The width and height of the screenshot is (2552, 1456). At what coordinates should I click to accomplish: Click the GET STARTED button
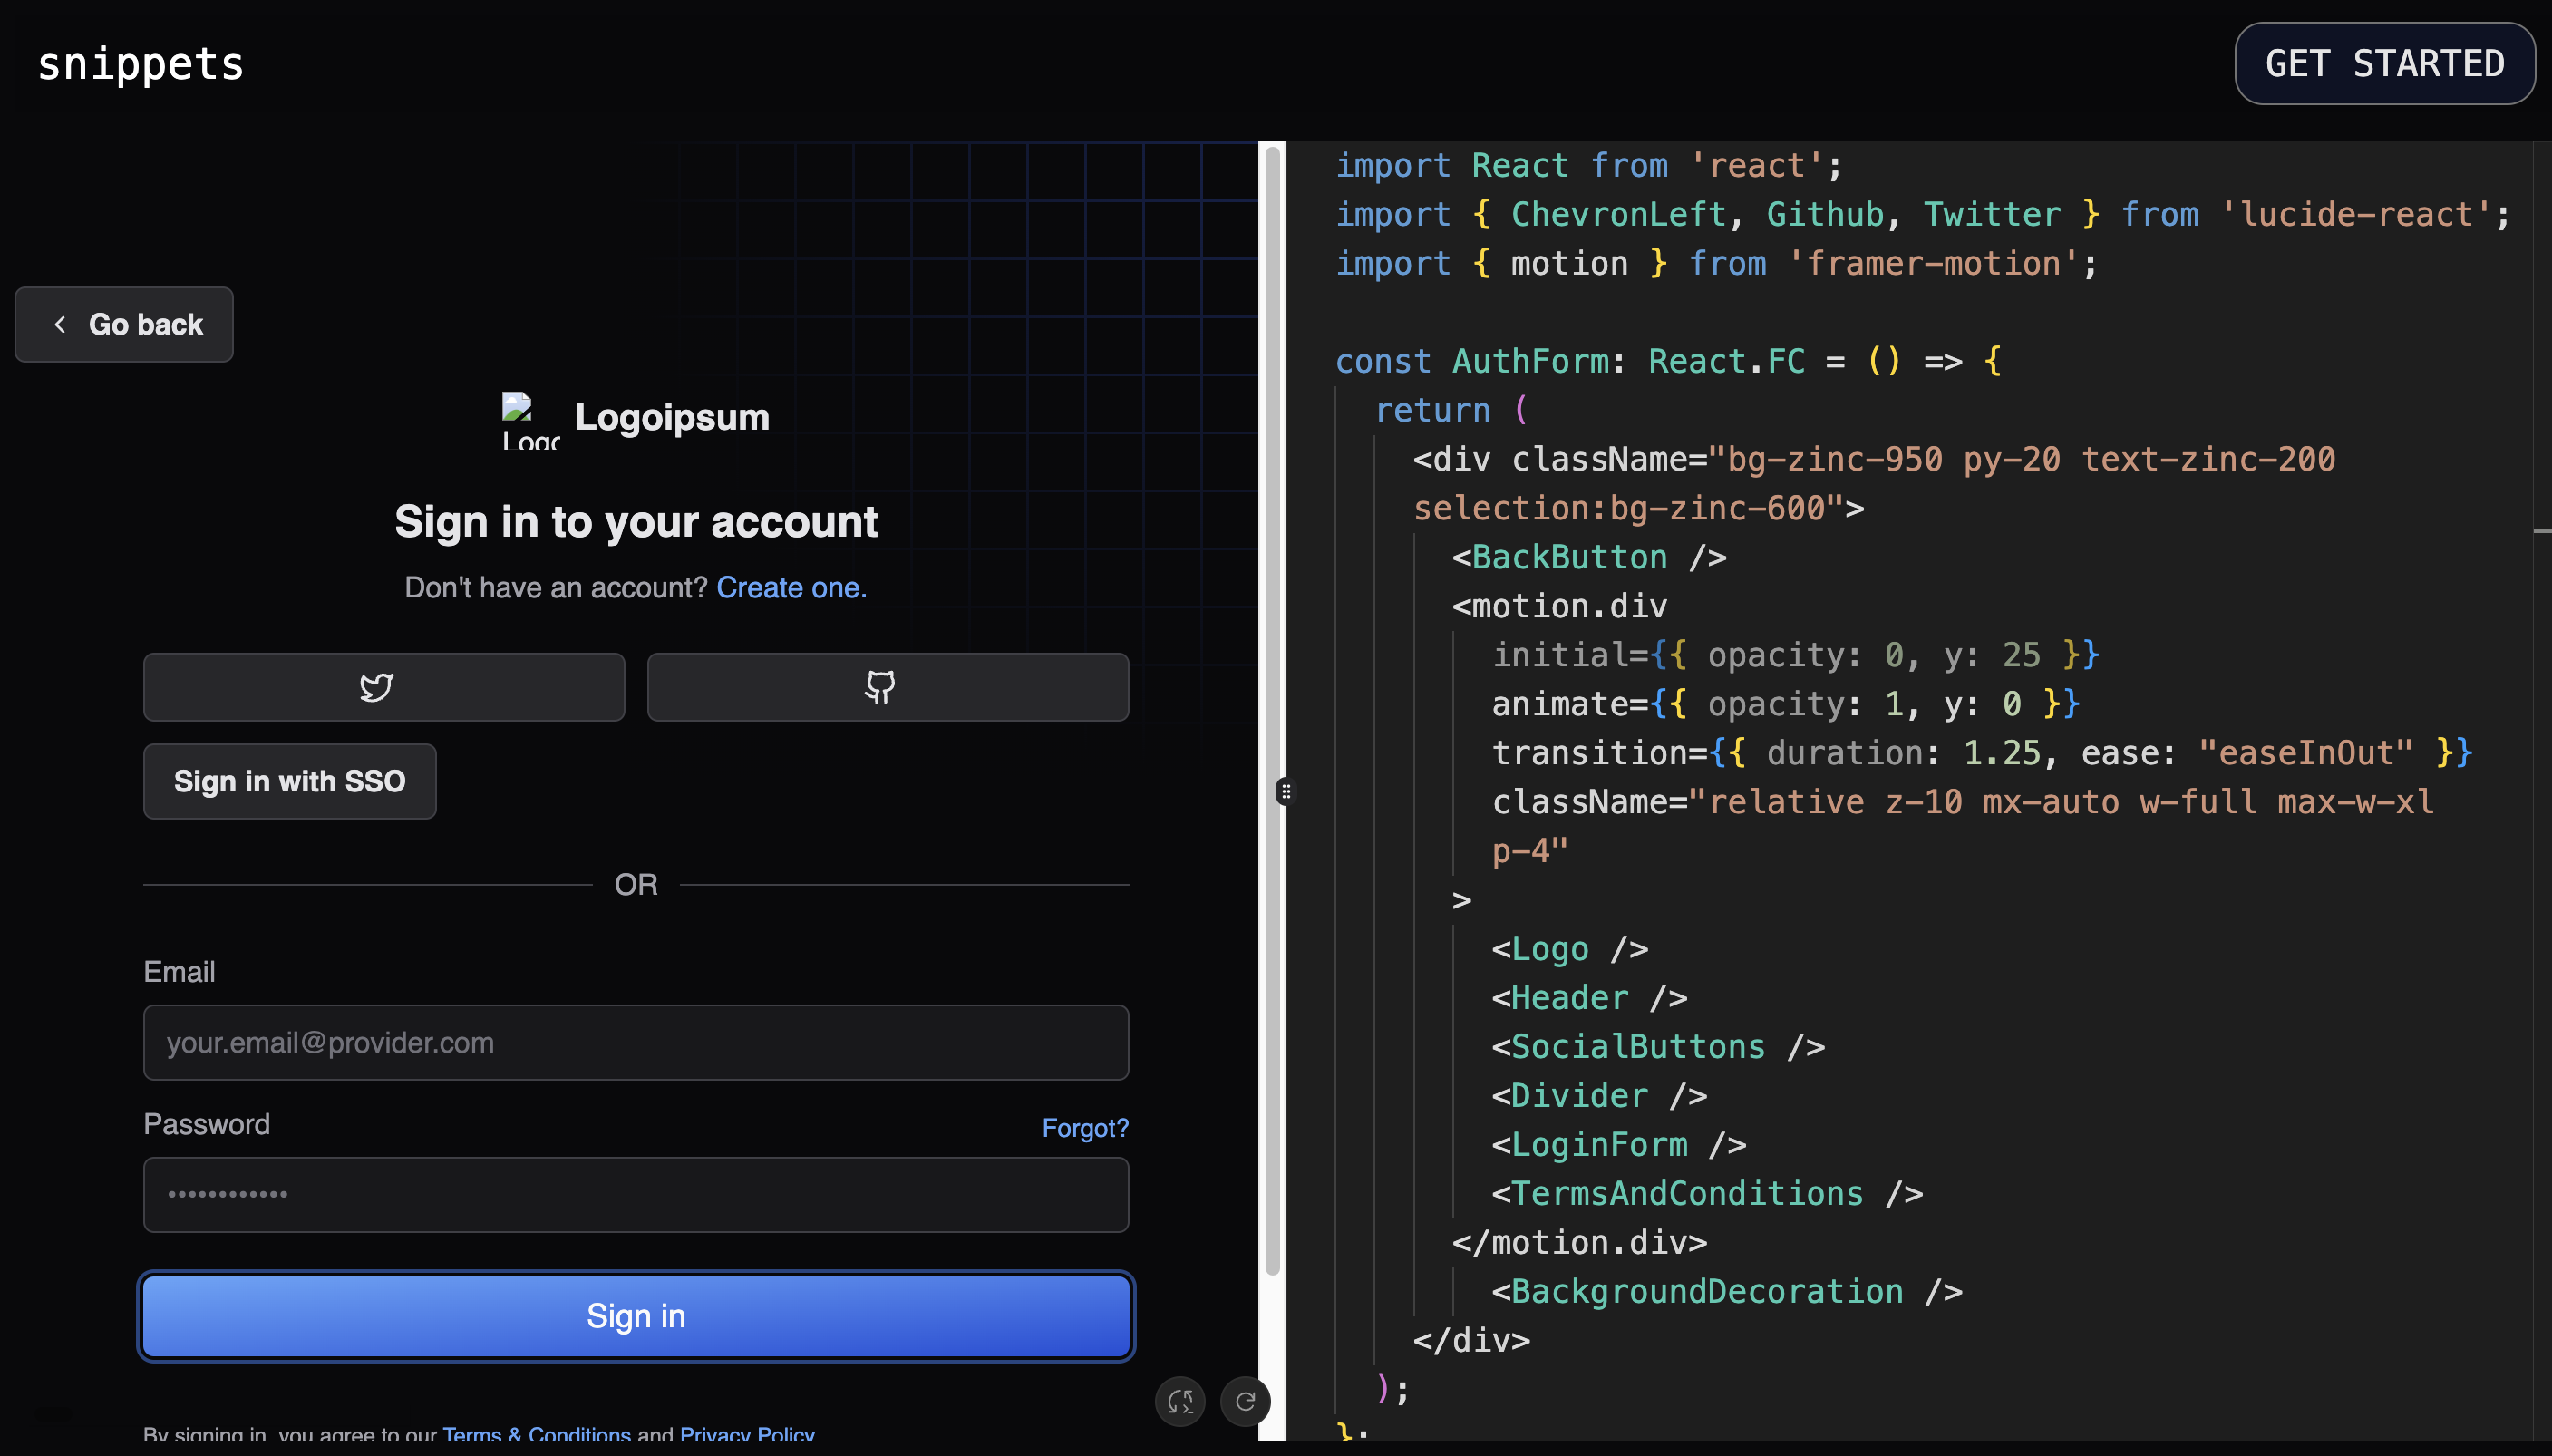click(x=2384, y=63)
